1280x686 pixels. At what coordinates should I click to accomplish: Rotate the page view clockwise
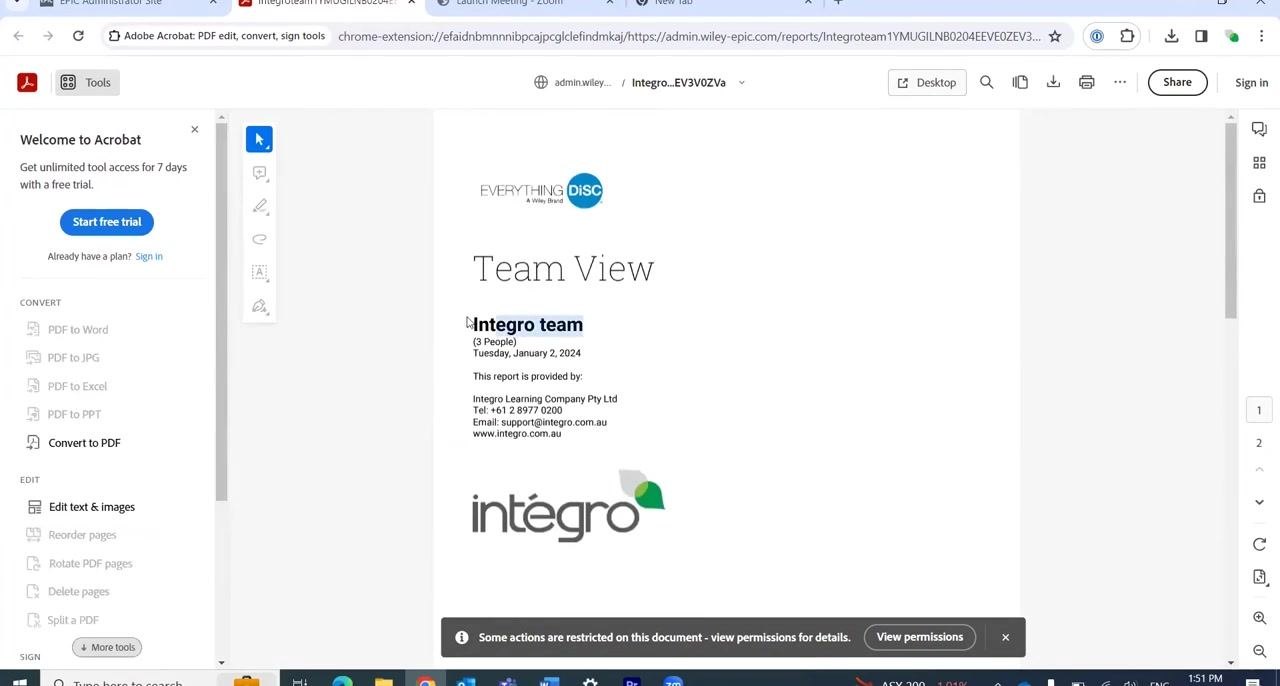(1259, 544)
